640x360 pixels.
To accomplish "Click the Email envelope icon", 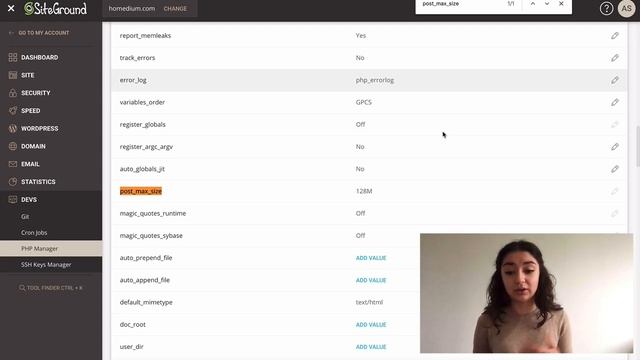I will pos(13,164).
